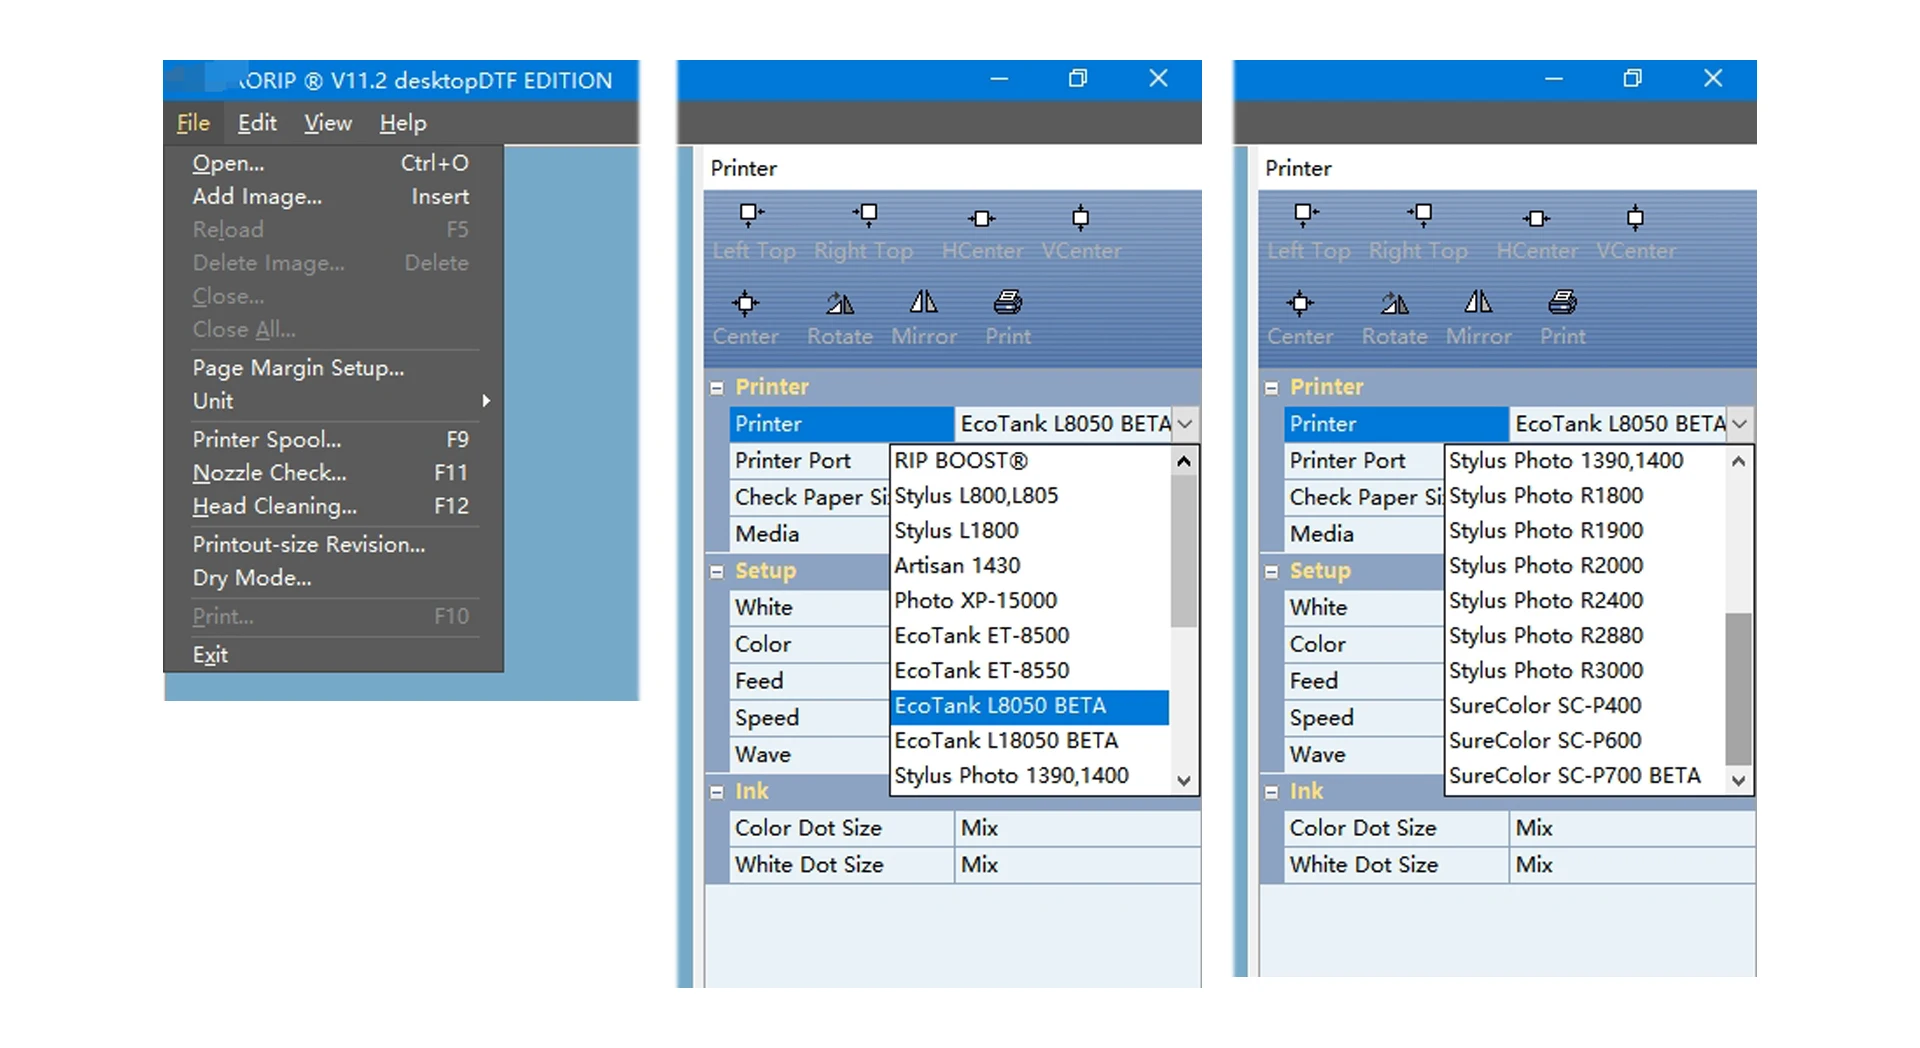Click Left Top alignment icon in right panel
Viewport: 1920px width, 1048px height.
click(x=1306, y=214)
